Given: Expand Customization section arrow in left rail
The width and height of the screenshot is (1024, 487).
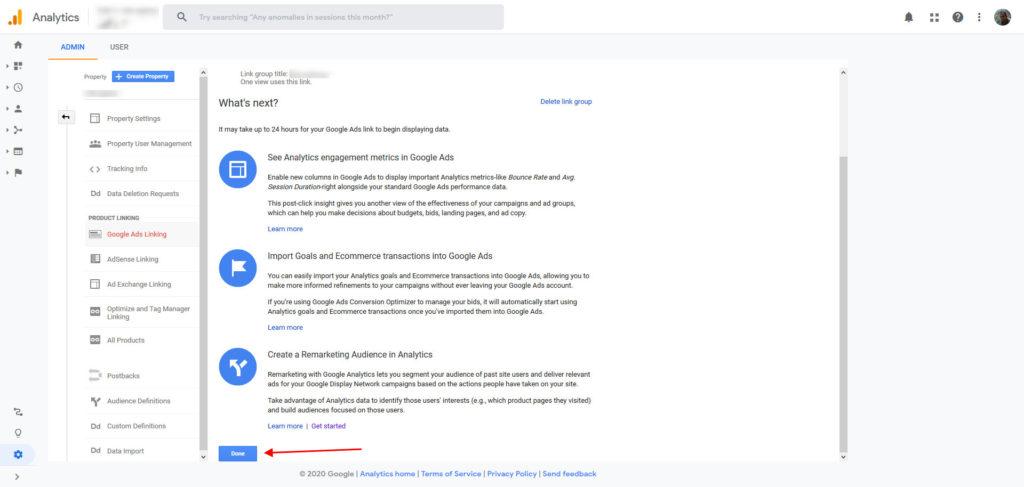Looking at the screenshot, I should 7,66.
